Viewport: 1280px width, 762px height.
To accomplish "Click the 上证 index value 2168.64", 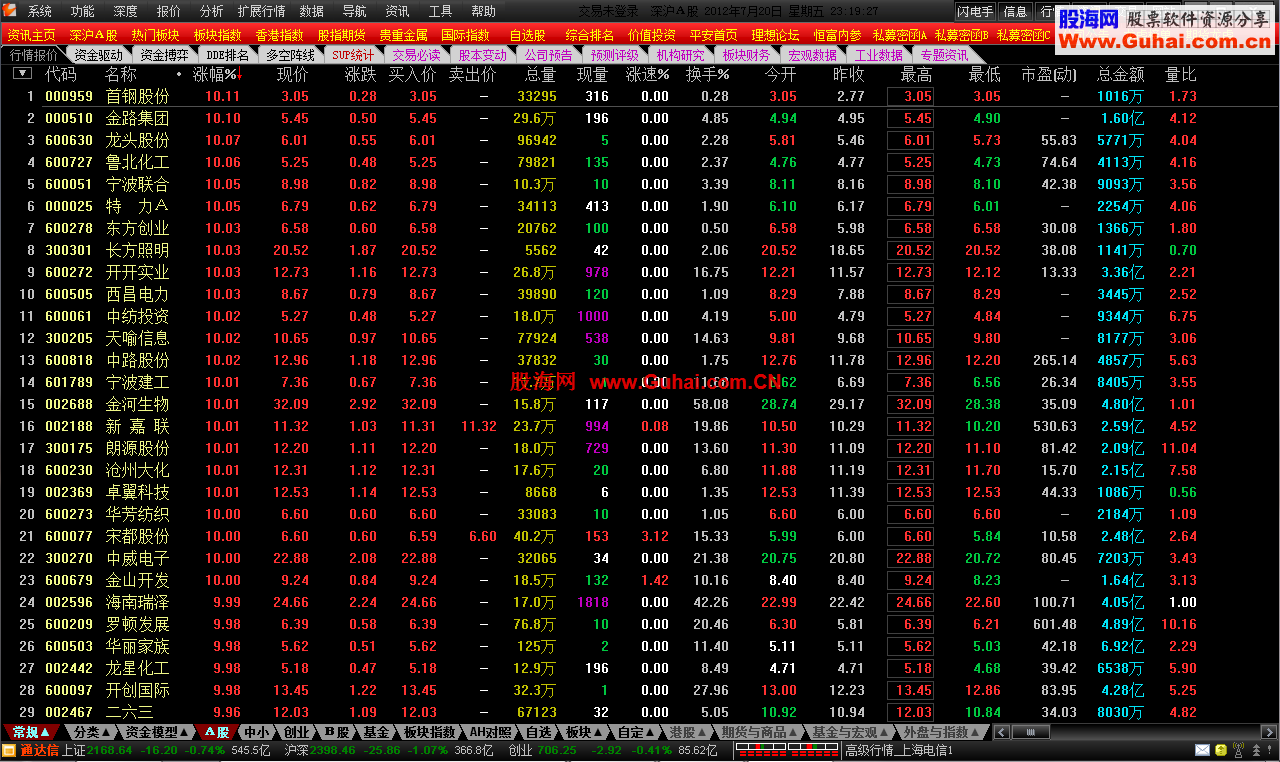I will [109, 750].
